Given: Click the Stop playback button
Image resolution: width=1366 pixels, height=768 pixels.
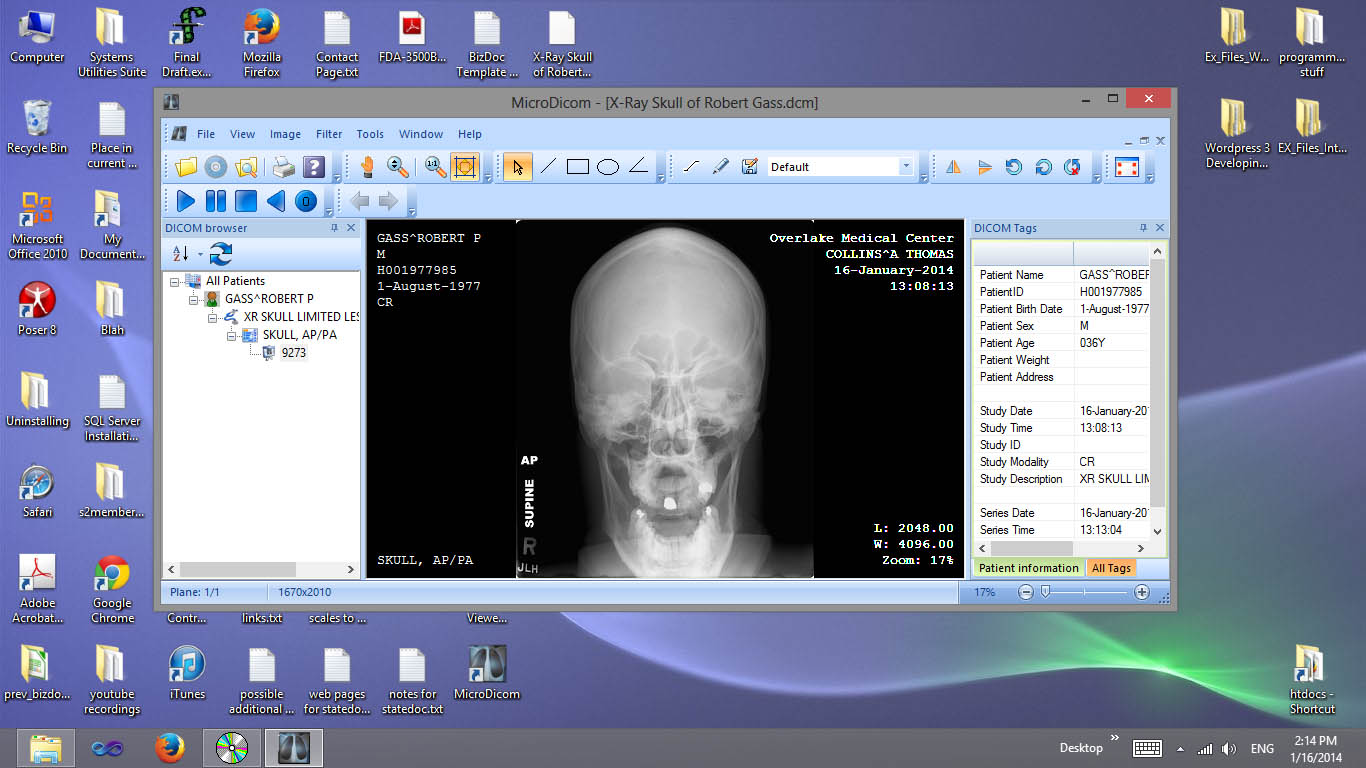Looking at the screenshot, I should click(x=246, y=201).
